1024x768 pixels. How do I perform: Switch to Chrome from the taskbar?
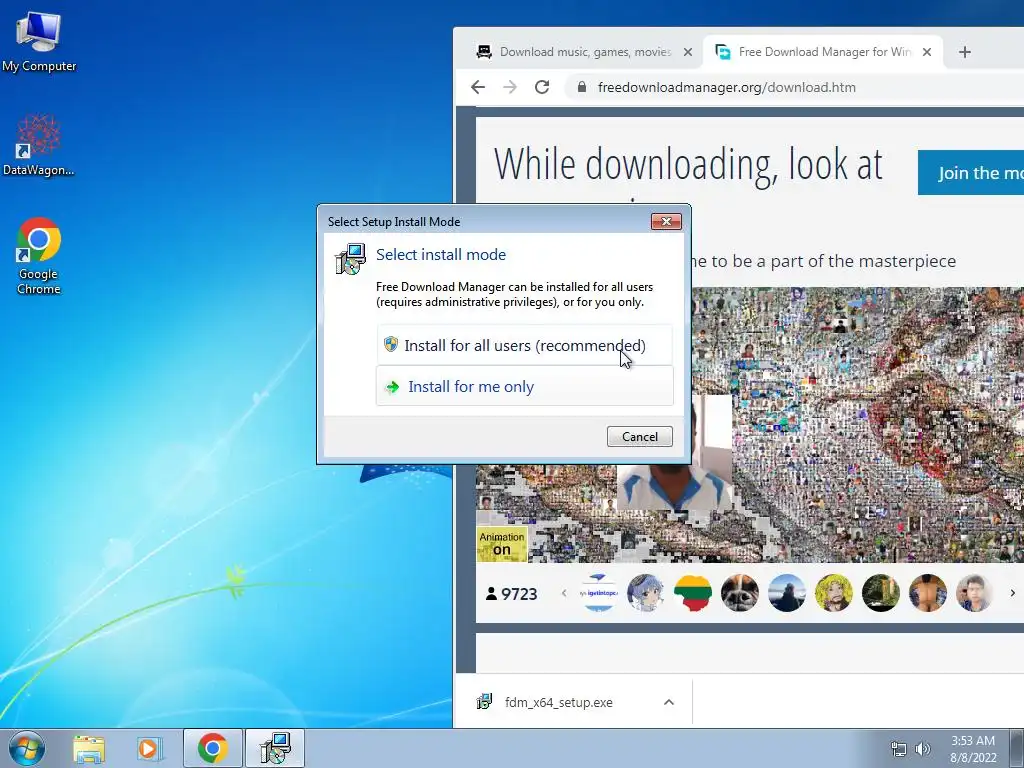pyautogui.click(x=213, y=748)
